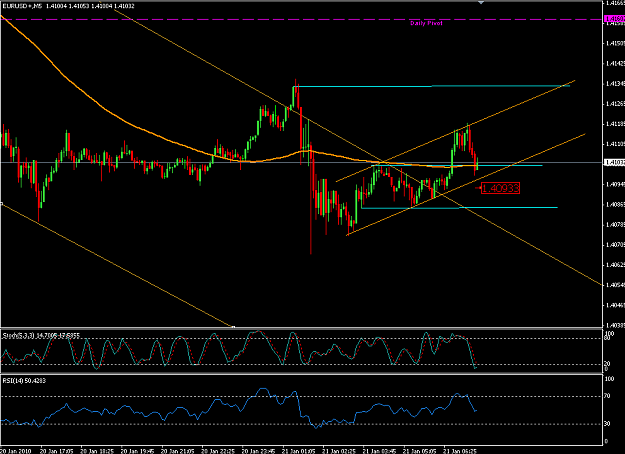The width and height of the screenshot is (625, 454).
Task: Select the red 1.40933 price label box
Action: click(x=500, y=188)
